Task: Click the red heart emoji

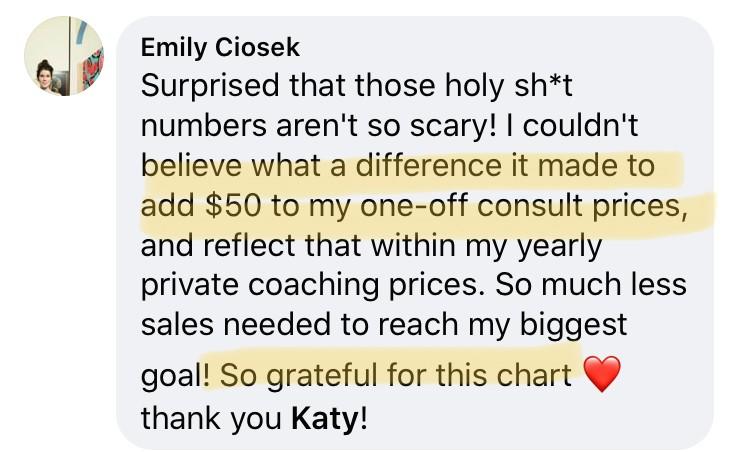Action: click(x=601, y=376)
